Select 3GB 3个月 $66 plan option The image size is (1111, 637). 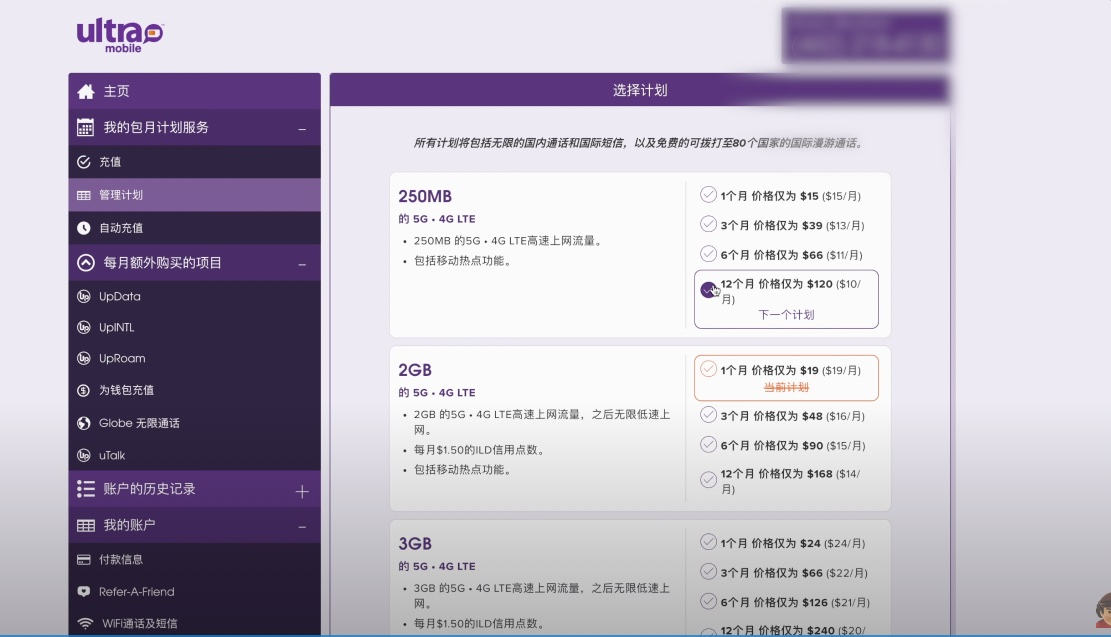pyautogui.click(x=709, y=571)
